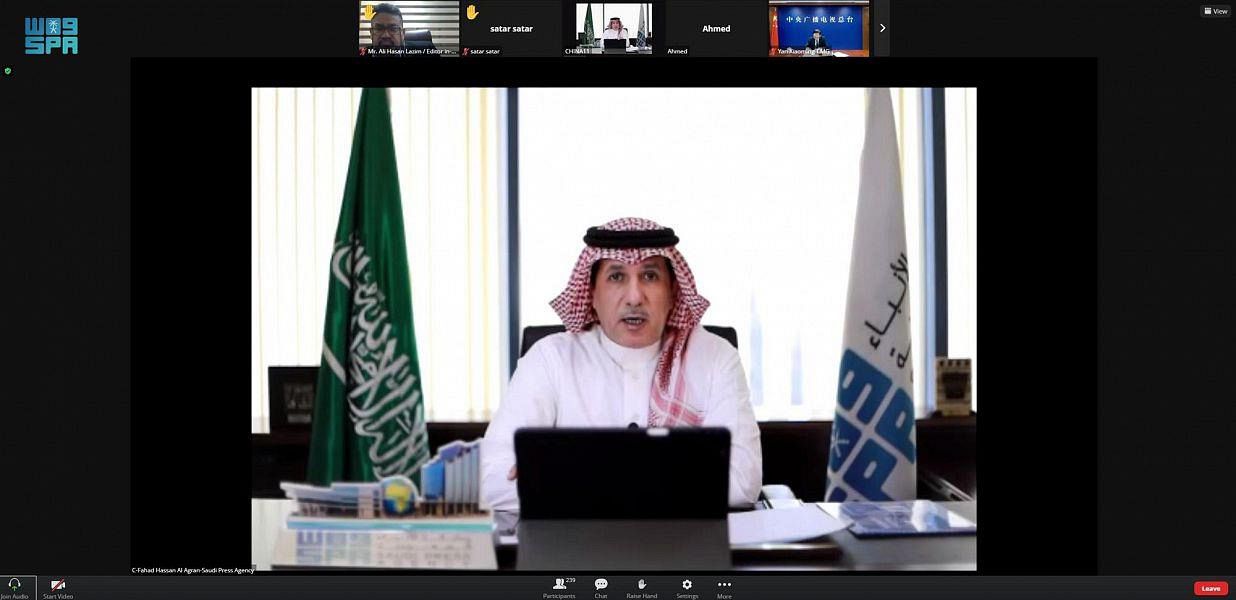Screen dimensions: 1236x600
Task: Click the main speaker video
Action: coord(613,328)
